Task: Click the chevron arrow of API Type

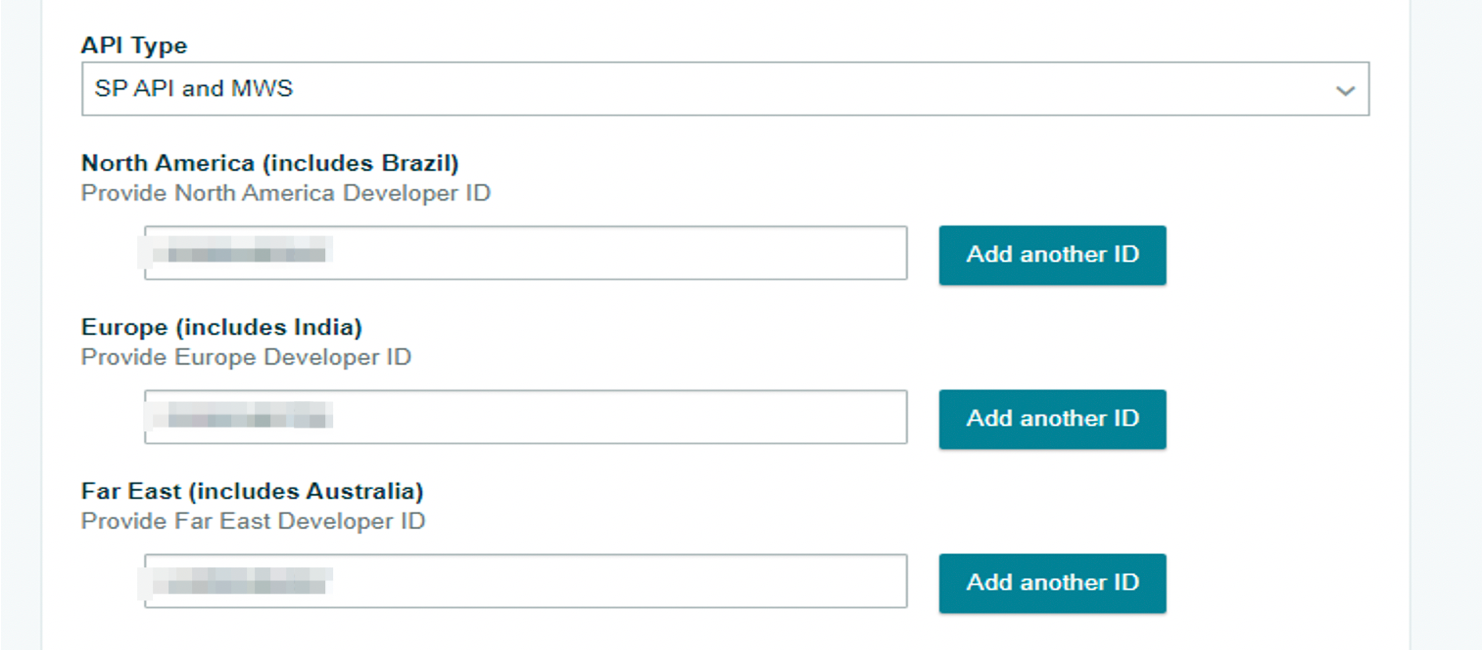Action: 1345,91
